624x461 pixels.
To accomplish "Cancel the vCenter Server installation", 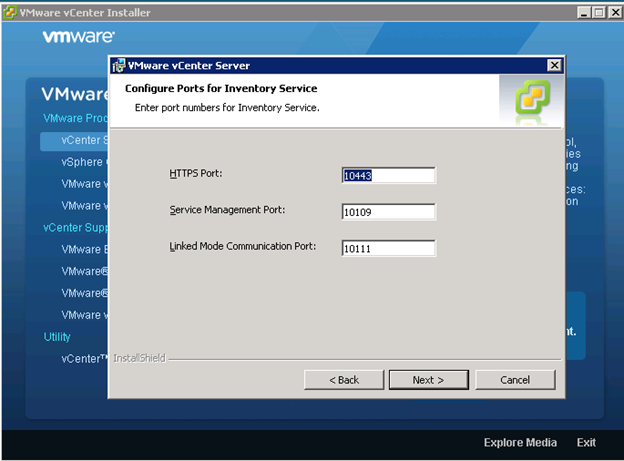I will [x=515, y=380].
